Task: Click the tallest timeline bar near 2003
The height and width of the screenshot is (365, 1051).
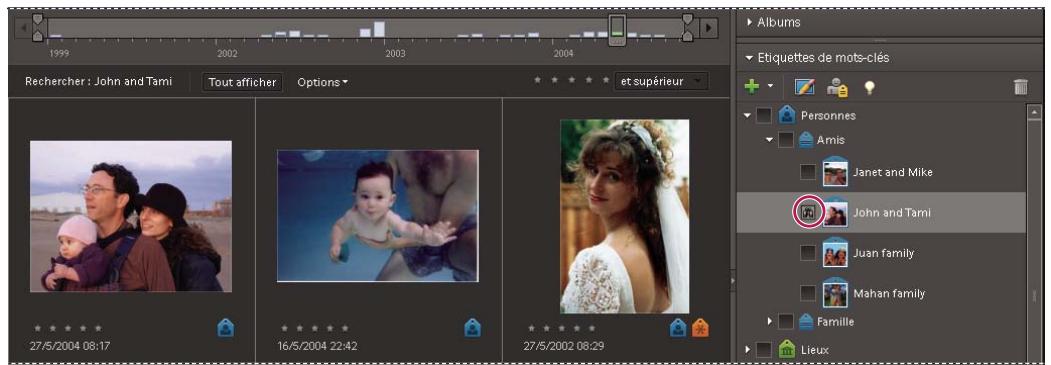Action: click(379, 29)
